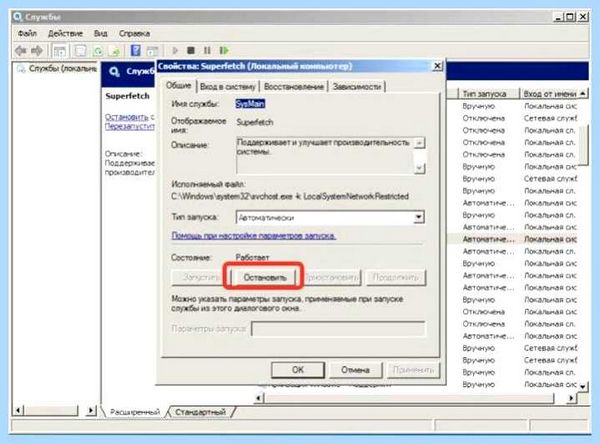The width and height of the screenshot is (600, 444).
Task: Click OK in the Superfetch properties dialog
Action: (298, 370)
